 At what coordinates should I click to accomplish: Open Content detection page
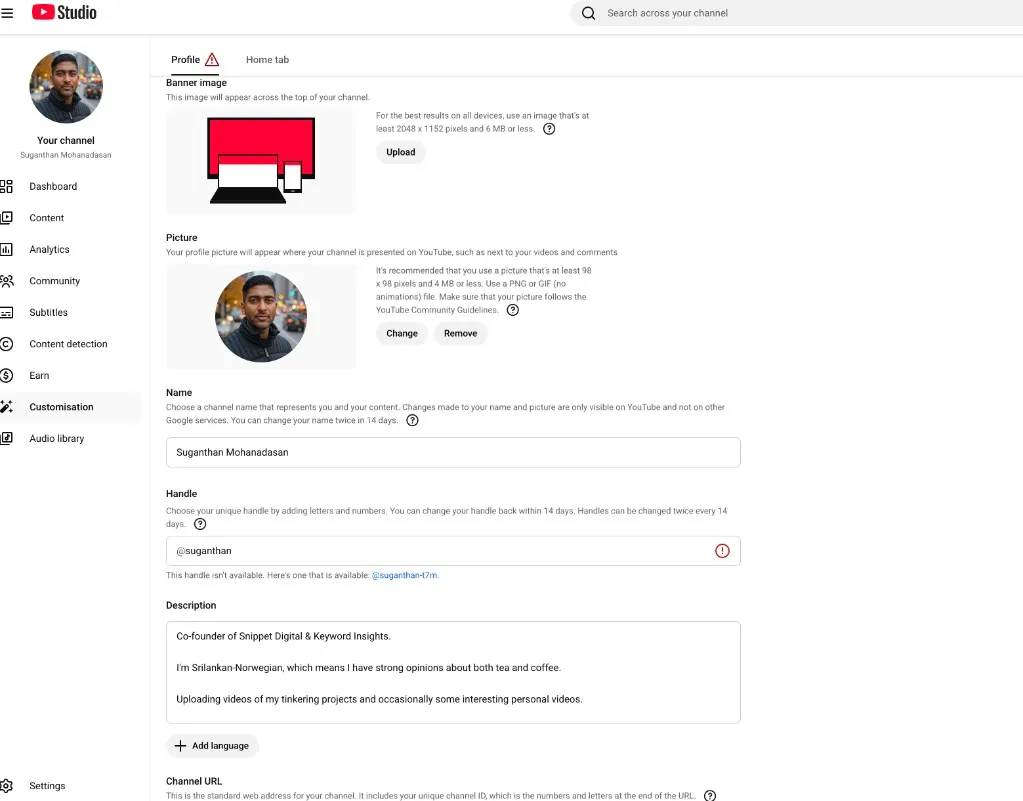(x=68, y=344)
